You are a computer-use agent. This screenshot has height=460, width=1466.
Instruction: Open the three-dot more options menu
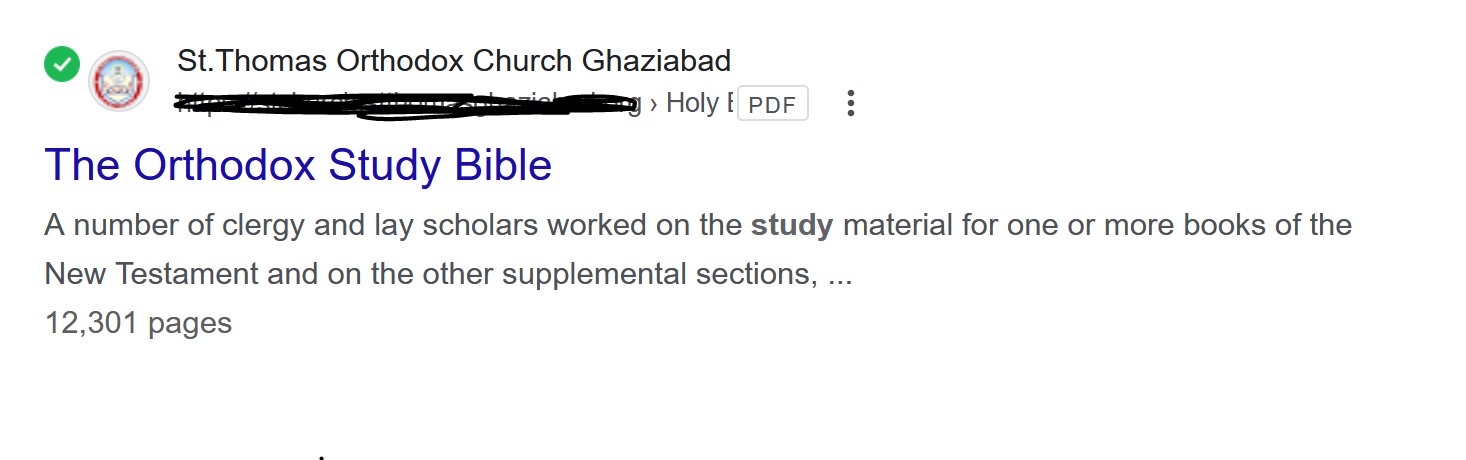pos(850,103)
